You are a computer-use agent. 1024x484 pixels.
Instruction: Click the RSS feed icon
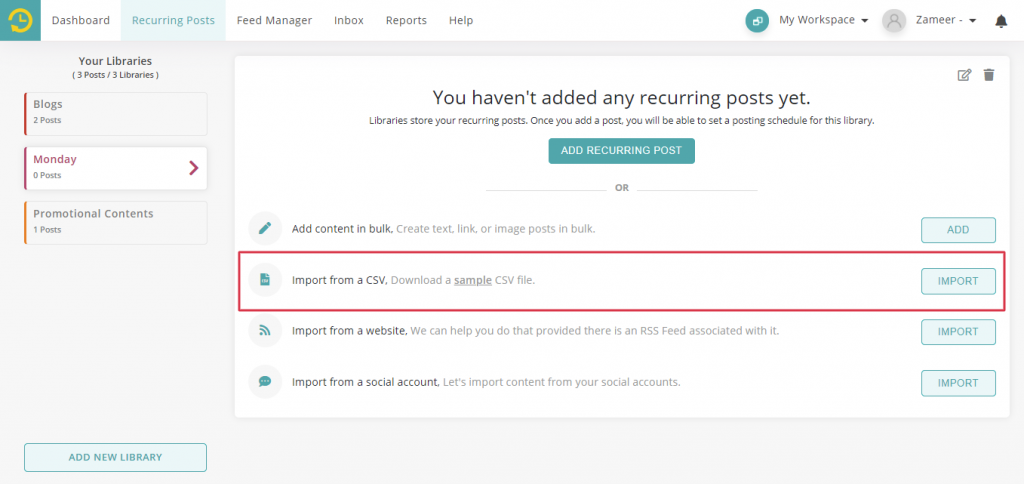tap(265, 331)
